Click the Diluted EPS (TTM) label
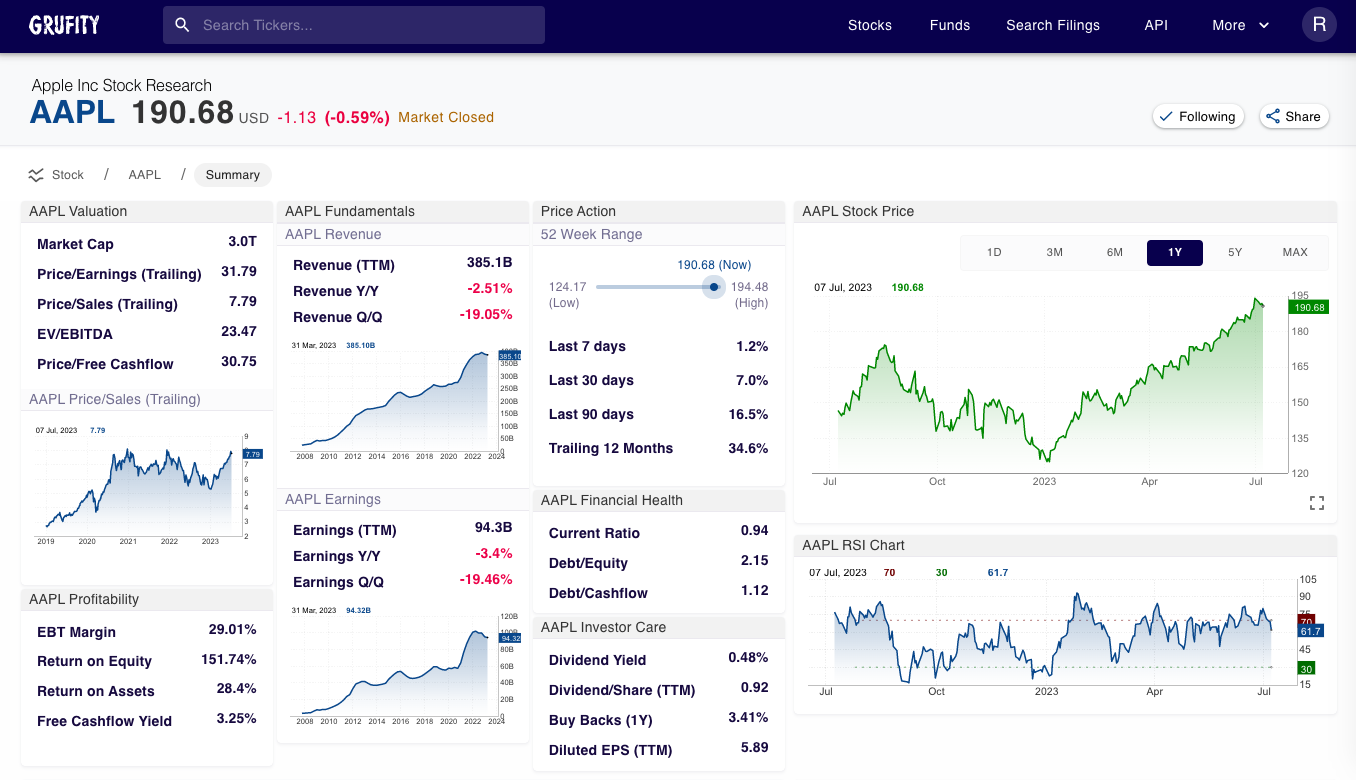 pos(611,750)
